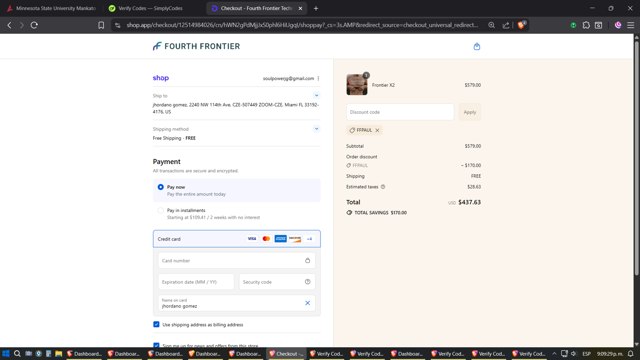Click the Discount code field
This screenshot has width=640, height=360.
pyautogui.click(x=400, y=112)
